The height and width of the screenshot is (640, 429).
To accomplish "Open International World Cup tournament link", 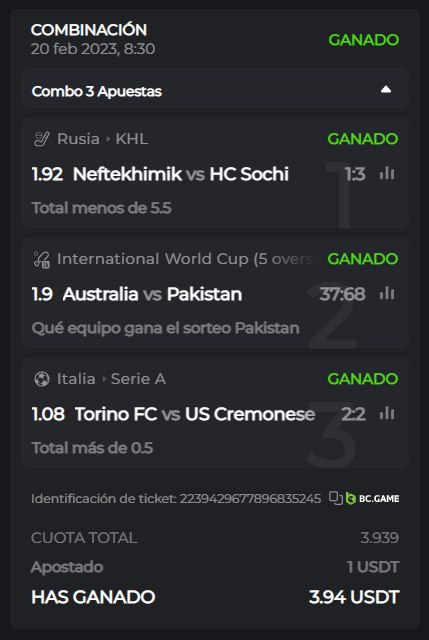I will click(x=186, y=259).
